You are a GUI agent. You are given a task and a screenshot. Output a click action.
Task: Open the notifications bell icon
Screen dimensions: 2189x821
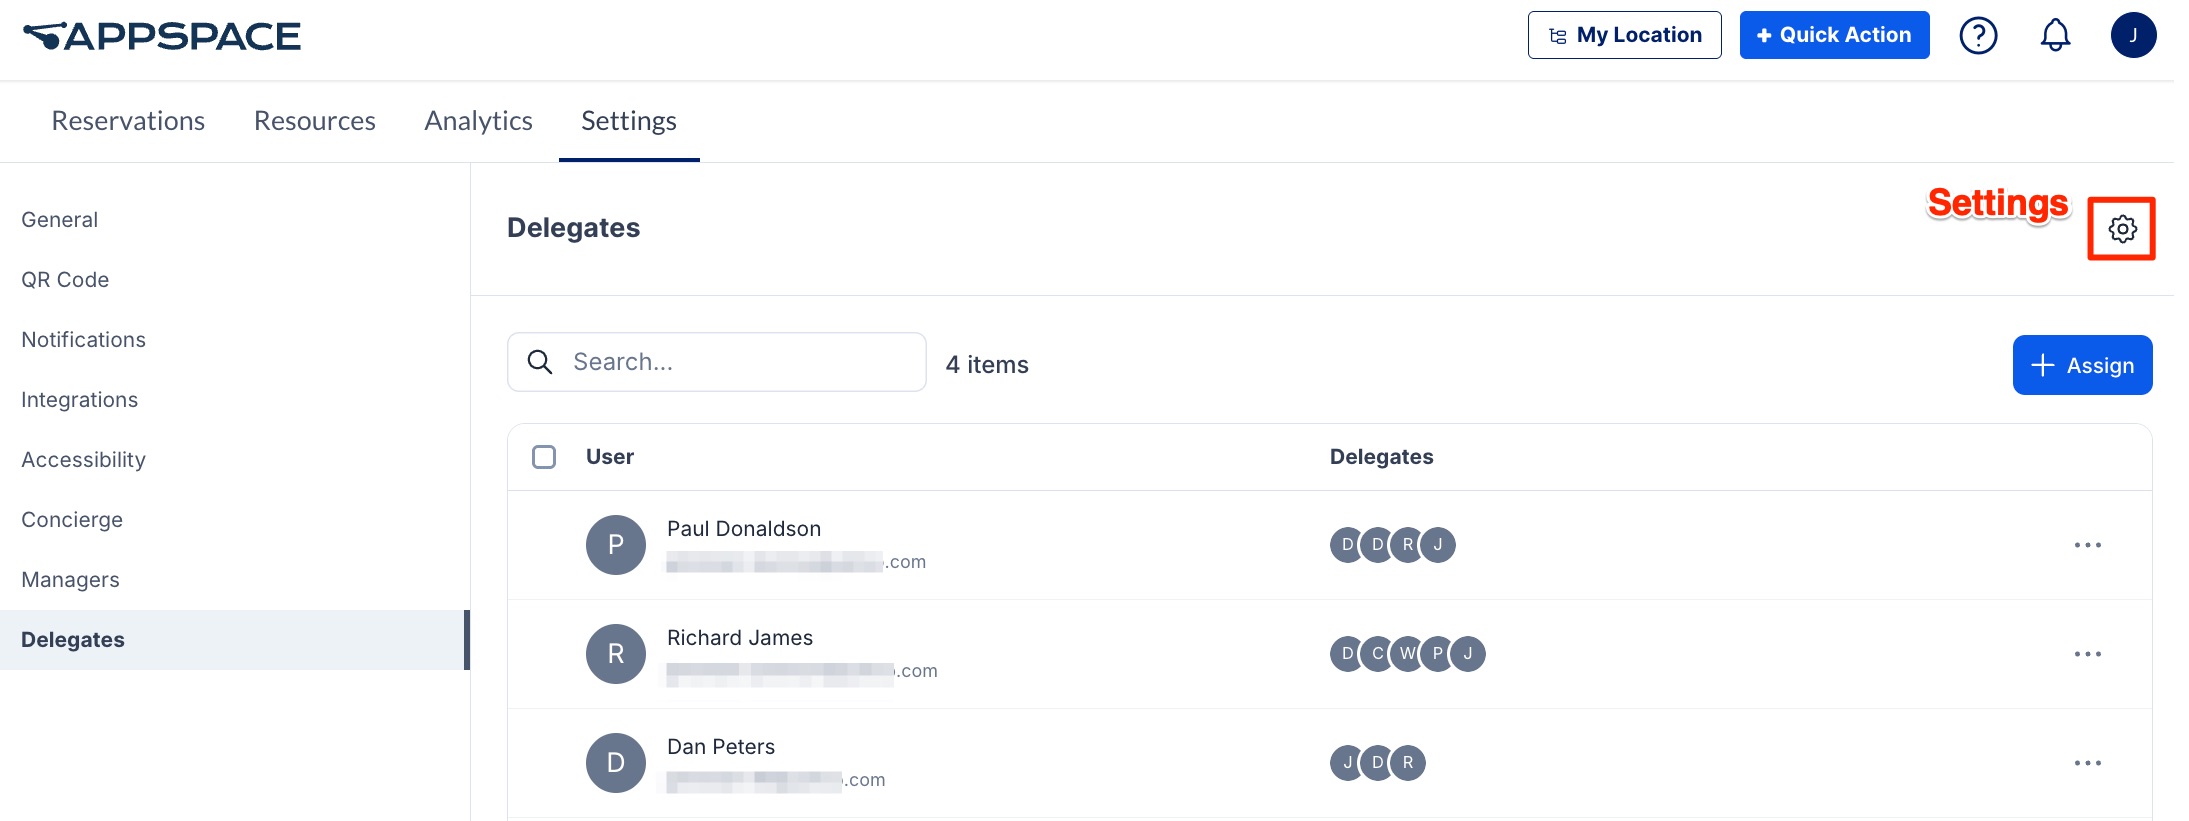(2055, 36)
